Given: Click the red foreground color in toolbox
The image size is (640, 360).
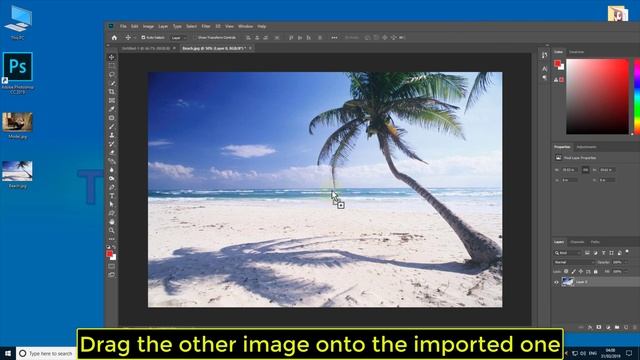Looking at the screenshot, I should pyautogui.click(x=109, y=254).
